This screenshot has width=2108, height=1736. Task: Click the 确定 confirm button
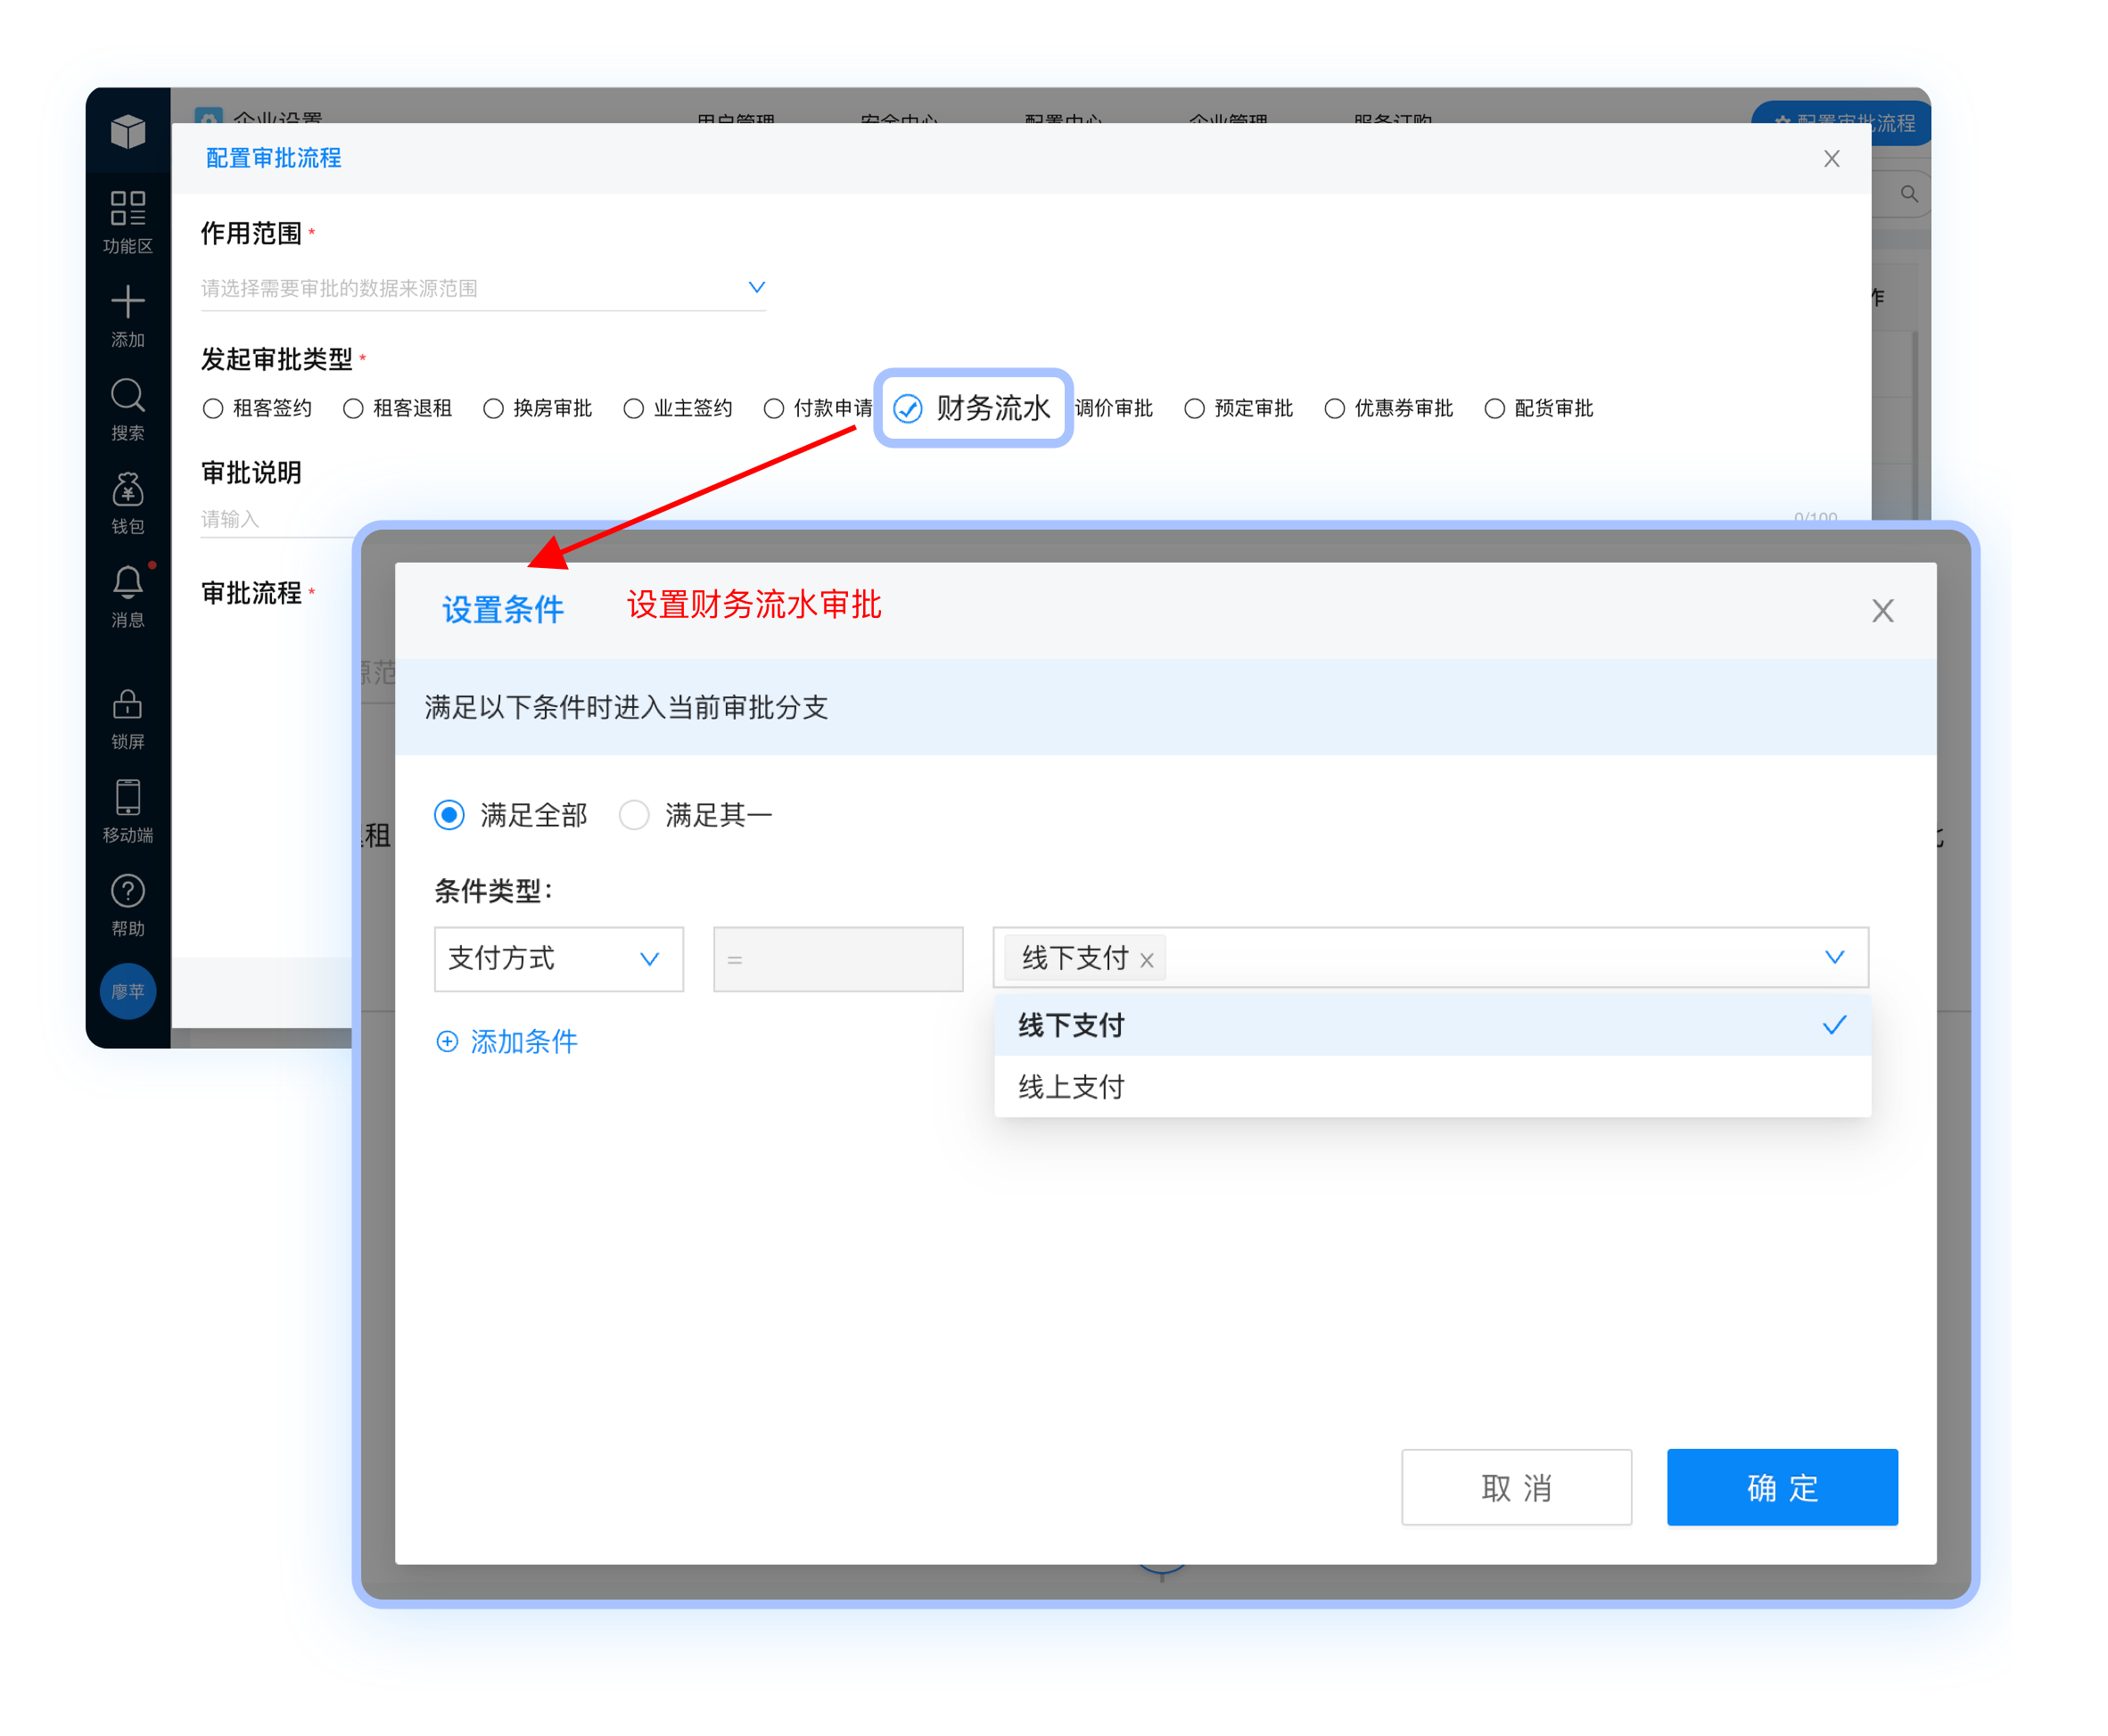[1781, 1487]
